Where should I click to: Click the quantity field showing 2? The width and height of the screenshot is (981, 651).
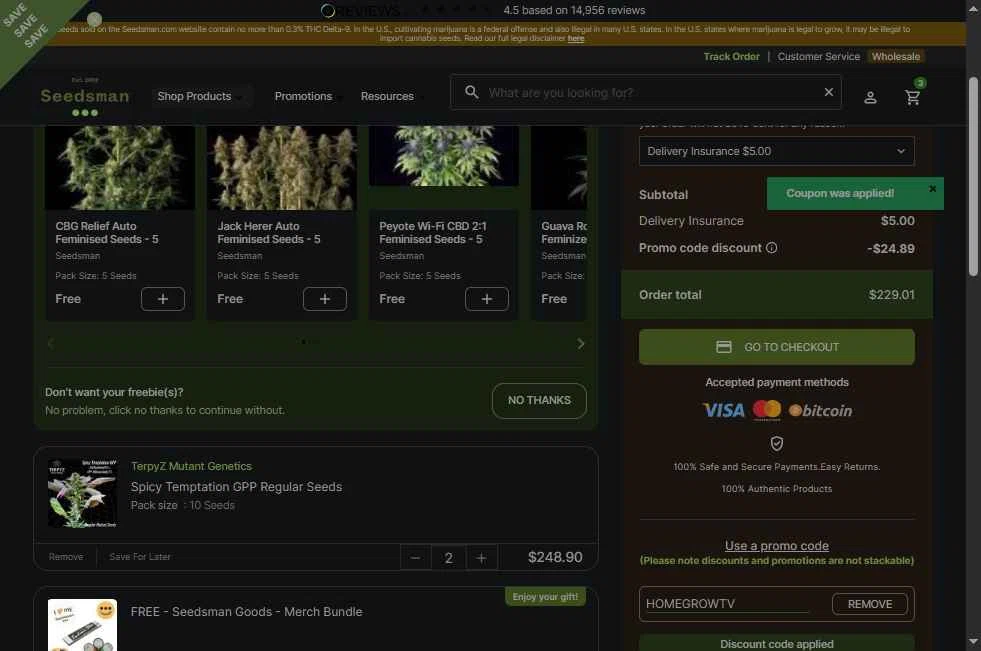(449, 558)
